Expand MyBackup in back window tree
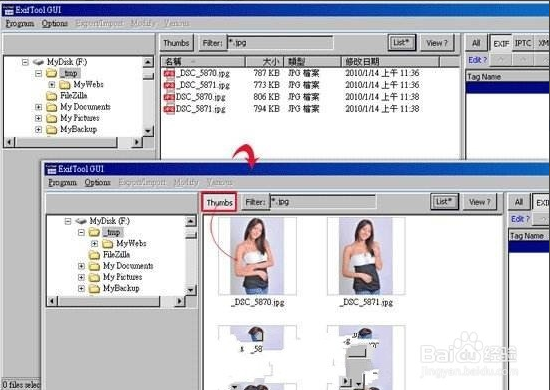Image resolution: width=550 pixels, height=390 pixels. click(x=38, y=129)
